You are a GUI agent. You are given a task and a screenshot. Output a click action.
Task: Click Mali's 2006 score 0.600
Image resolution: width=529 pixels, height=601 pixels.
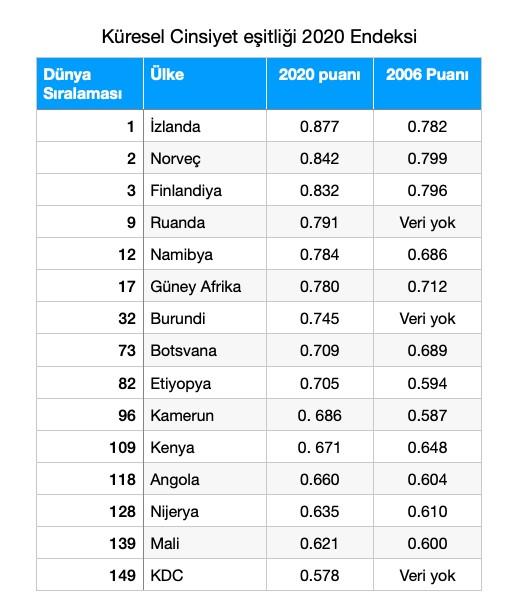tap(427, 544)
